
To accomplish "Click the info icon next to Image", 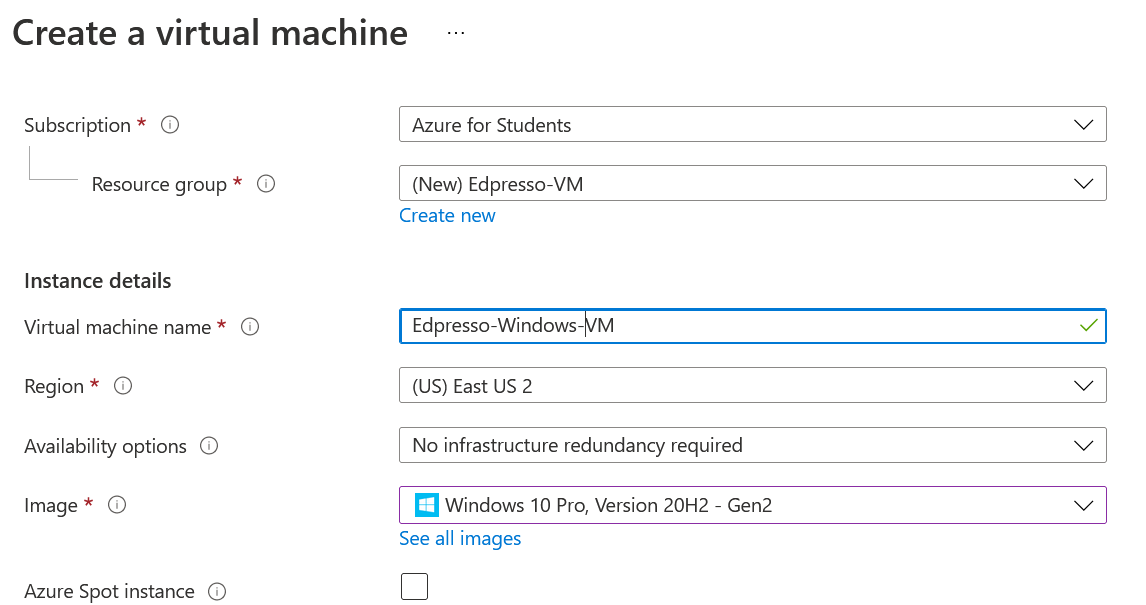I will point(117,505).
